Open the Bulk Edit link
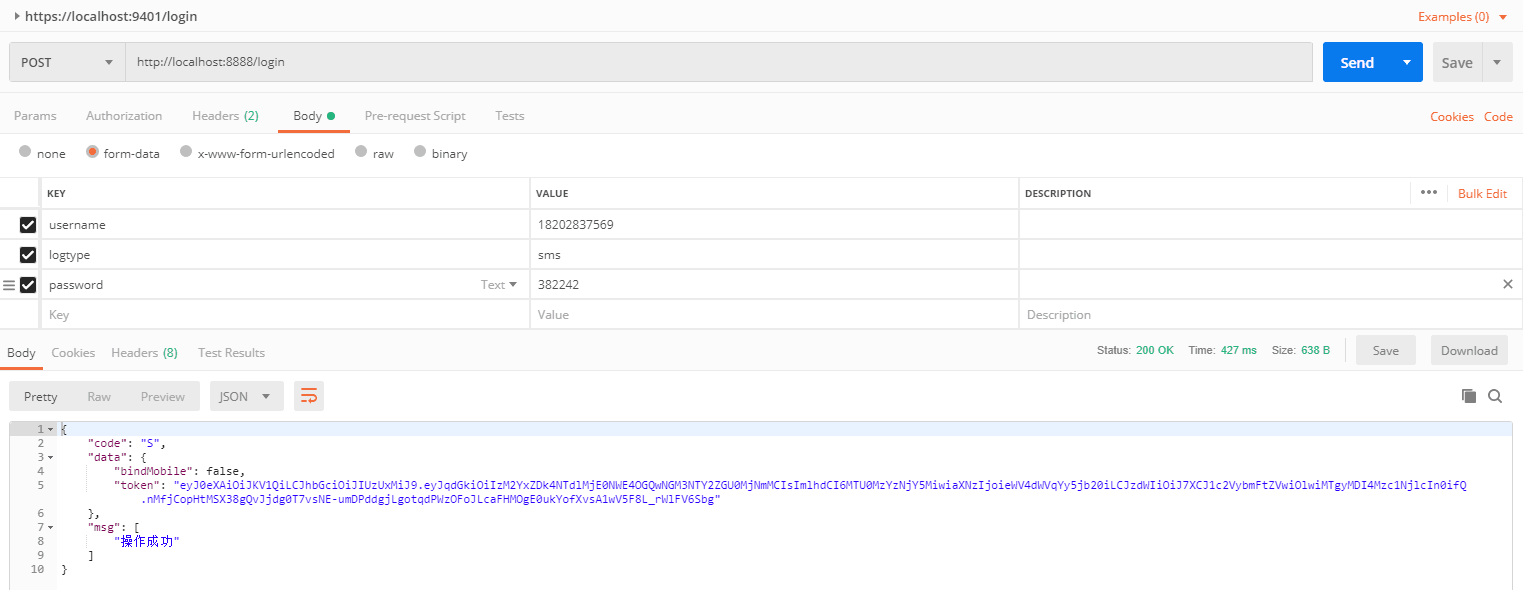The image size is (1525, 590). point(1482,193)
